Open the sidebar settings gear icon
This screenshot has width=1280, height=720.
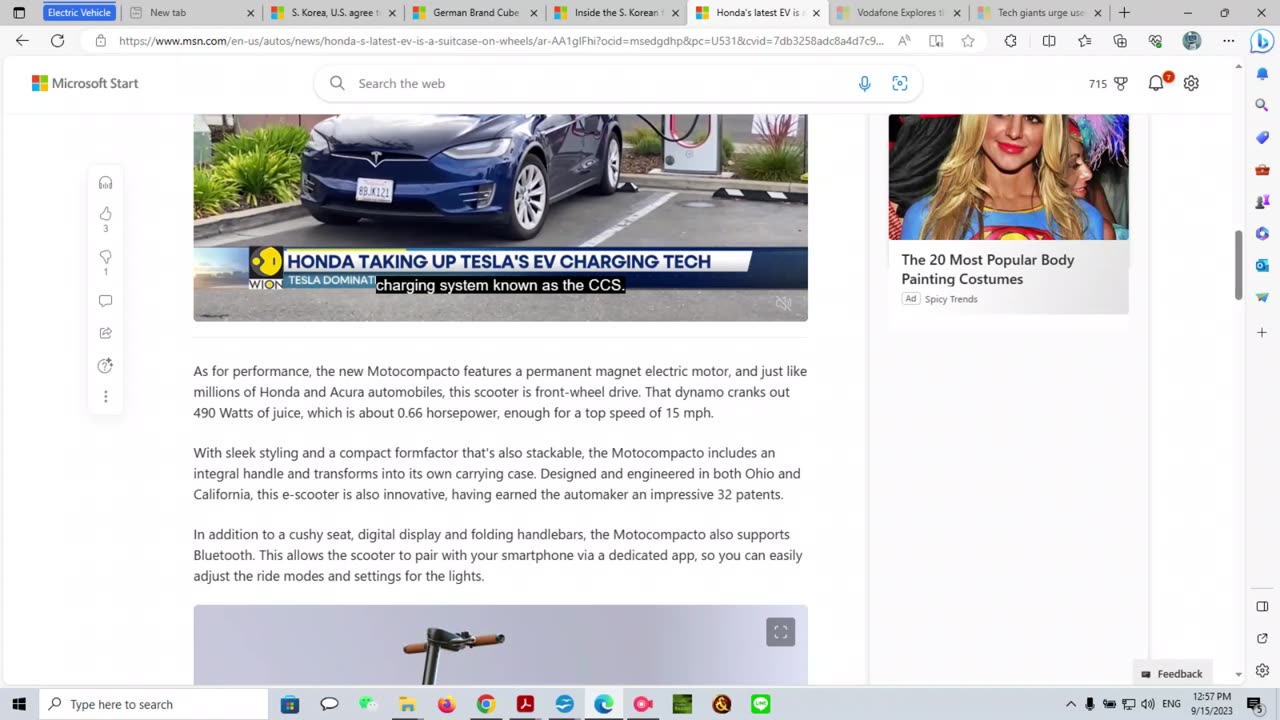pyautogui.click(x=1262, y=670)
